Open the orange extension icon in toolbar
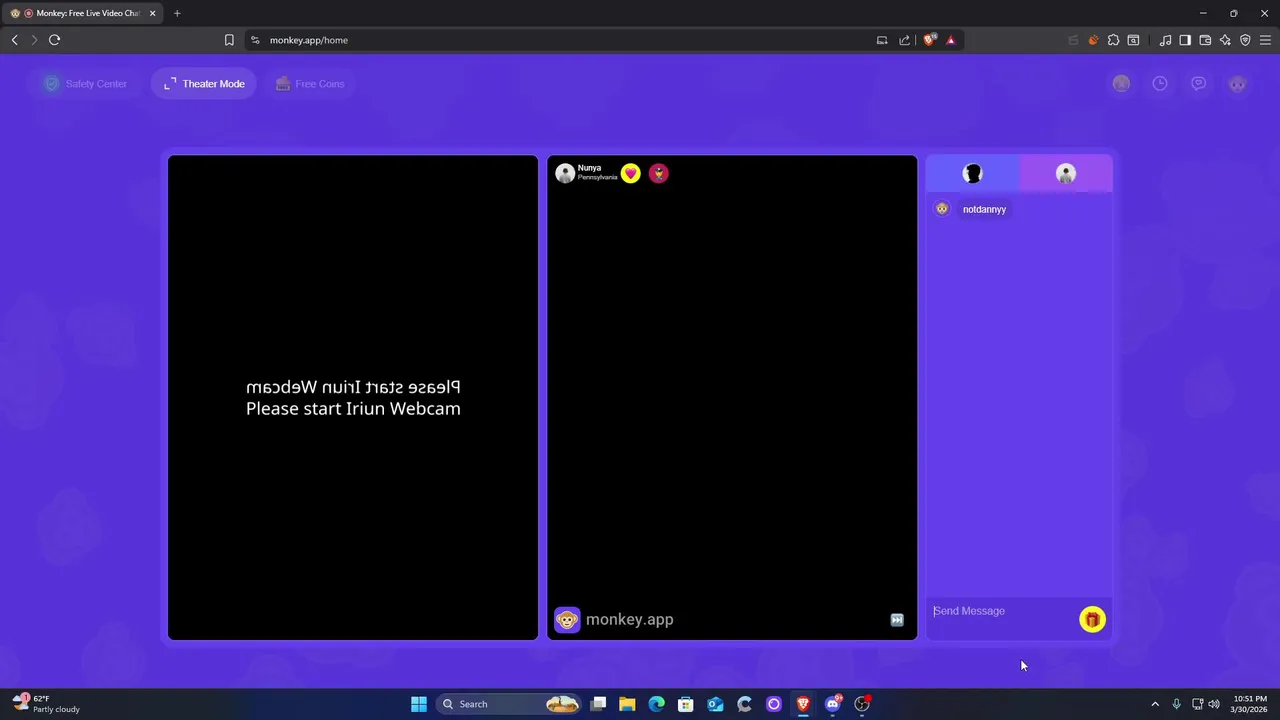1280x720 pixels. 1093,40
